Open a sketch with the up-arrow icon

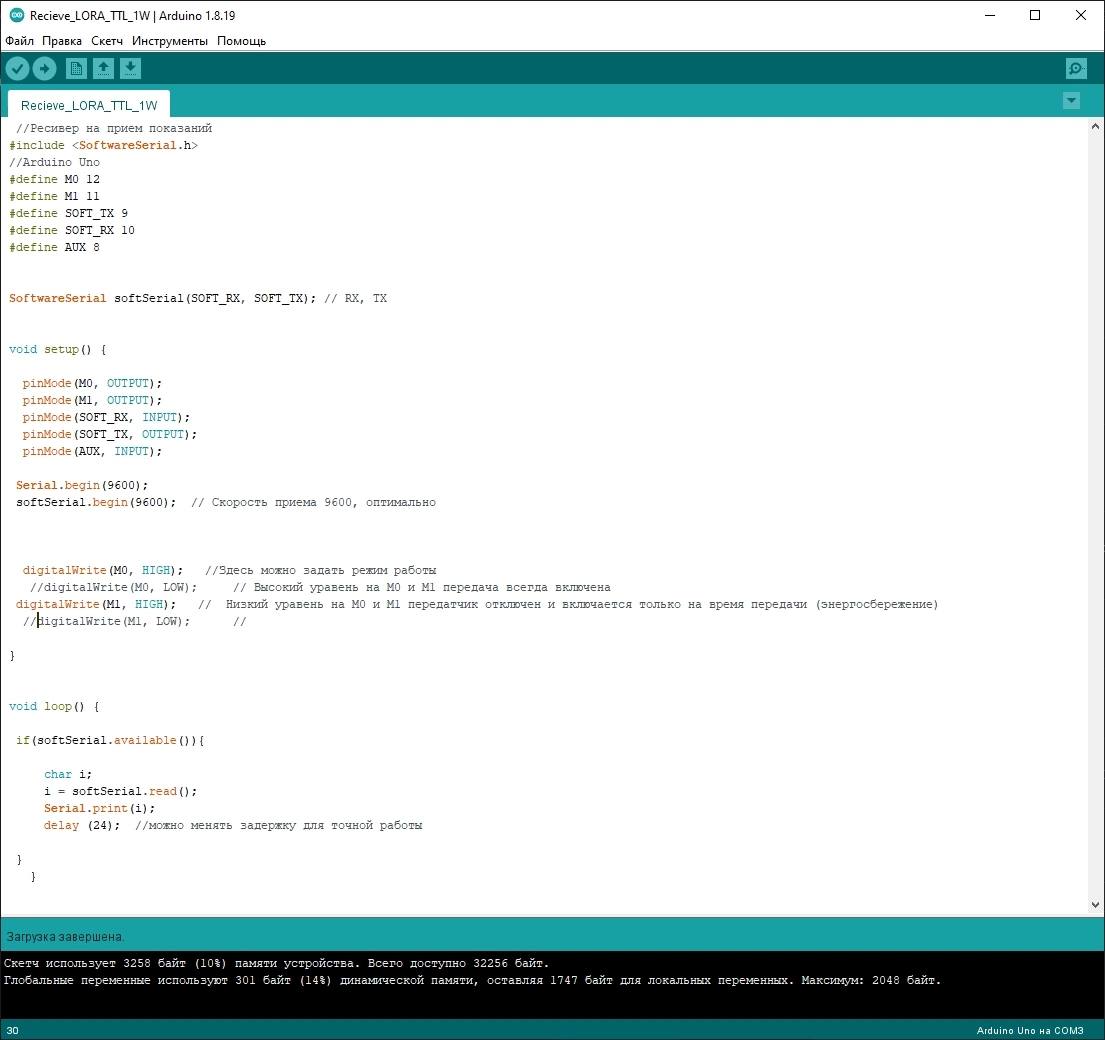103,68
